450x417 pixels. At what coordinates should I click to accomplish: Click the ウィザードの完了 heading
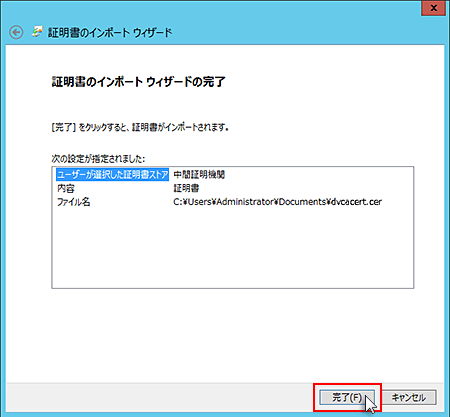tap(139, 82)
